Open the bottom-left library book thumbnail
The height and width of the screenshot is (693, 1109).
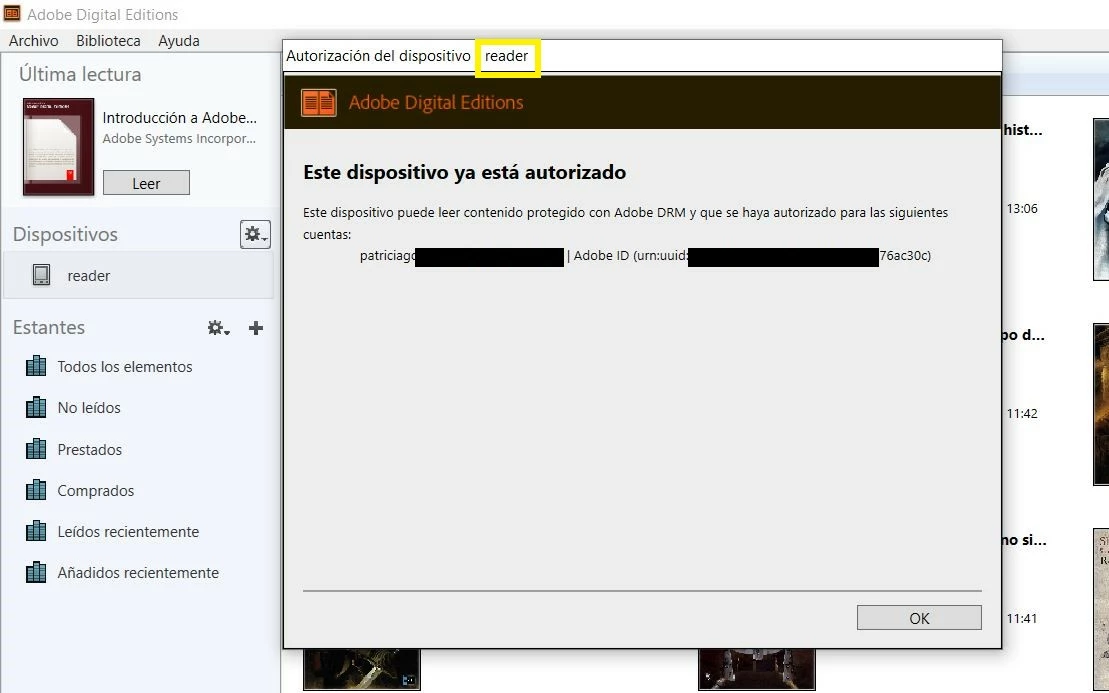coord(362,670)
